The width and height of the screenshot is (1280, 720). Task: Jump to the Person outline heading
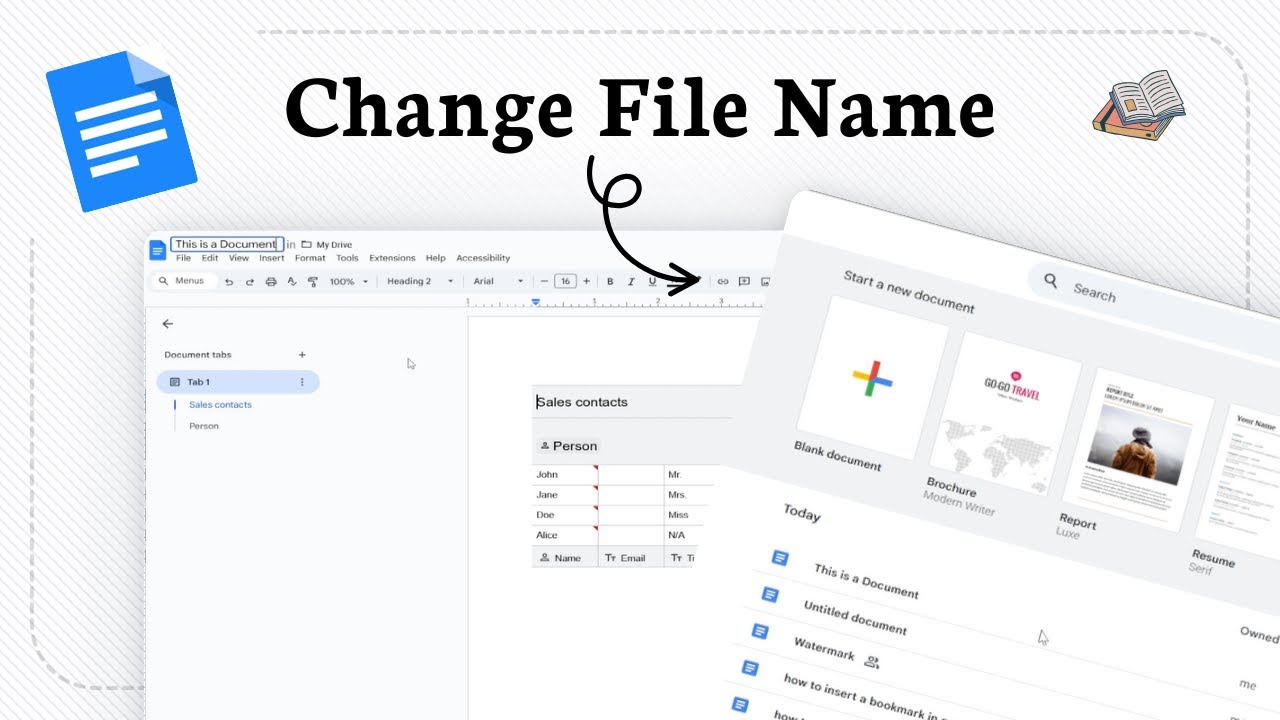tap(204, 426)
